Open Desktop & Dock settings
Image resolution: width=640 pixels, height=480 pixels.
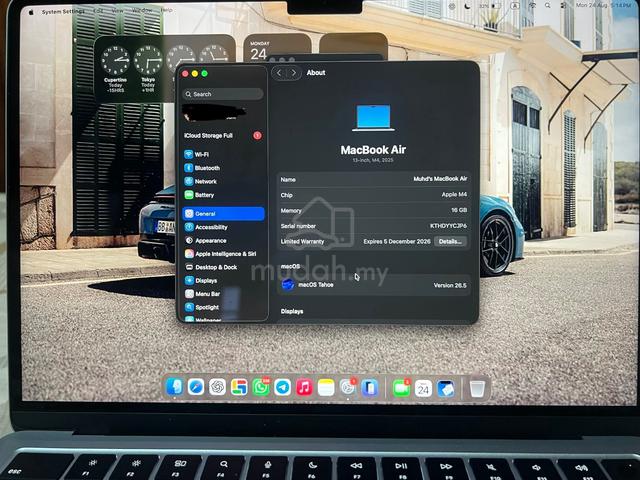pyautogui.click(x=223, y=267)
